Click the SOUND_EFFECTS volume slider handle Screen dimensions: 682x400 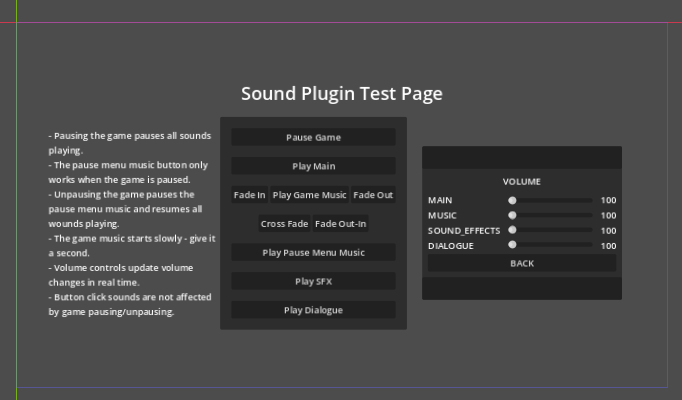[512, 230]
